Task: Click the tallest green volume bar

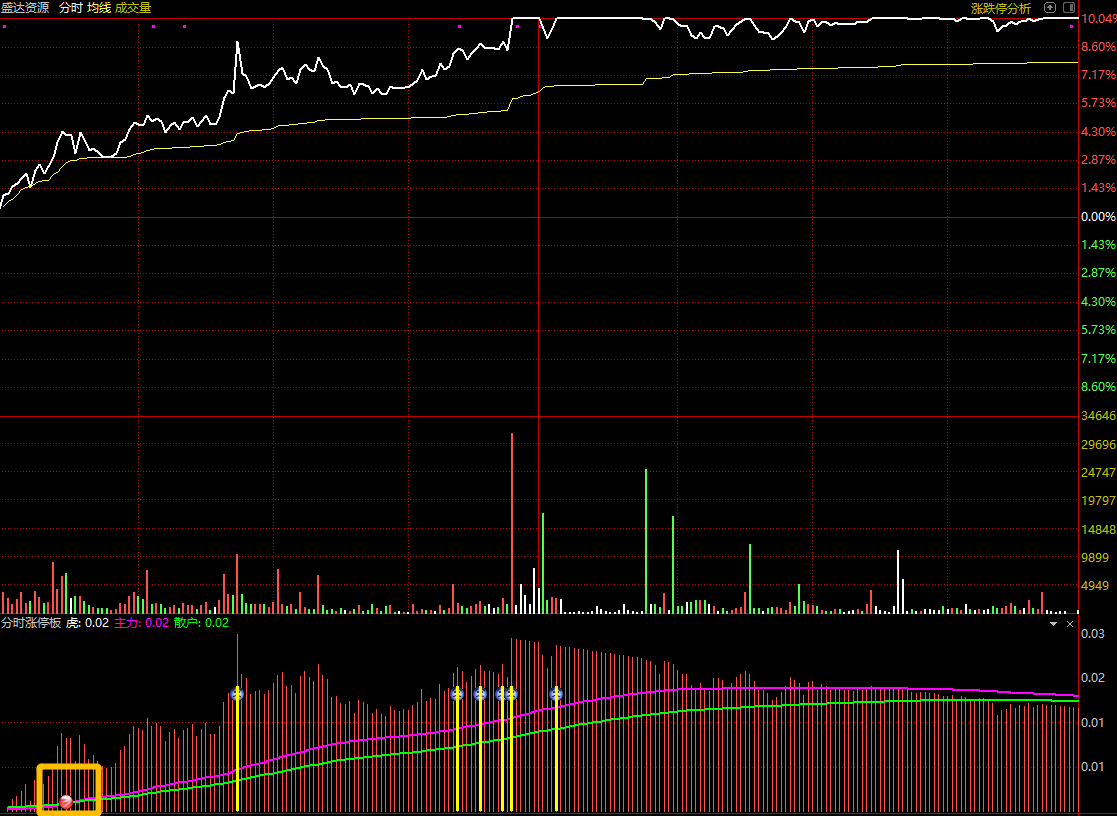Action: point(646,541)
